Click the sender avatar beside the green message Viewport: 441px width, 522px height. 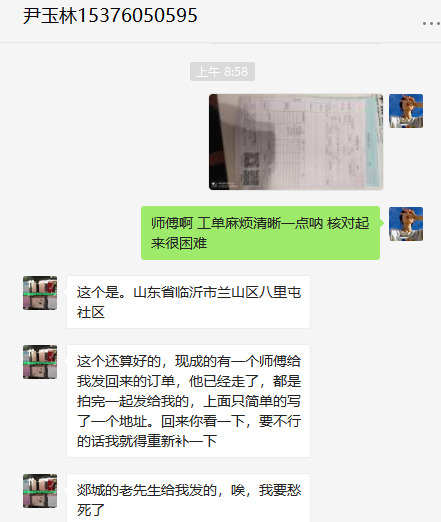[406, 224]
